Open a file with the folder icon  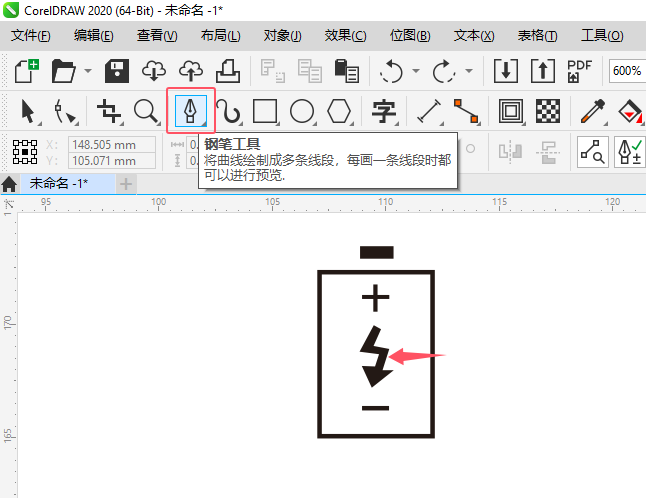click(x=63, y=71)
